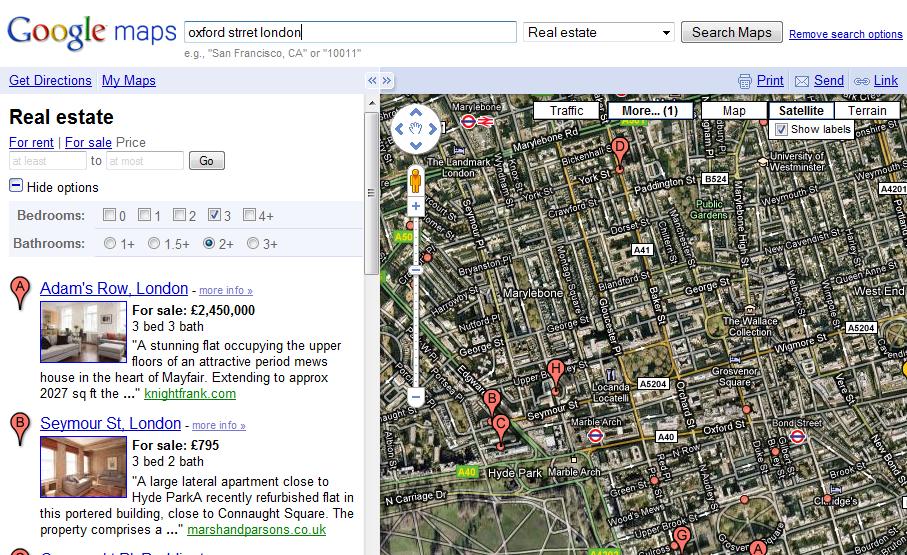The height and width of the screenshot is (555, 907).
Task: Select the 1+ bathrooms radio button
Action: 110,244
